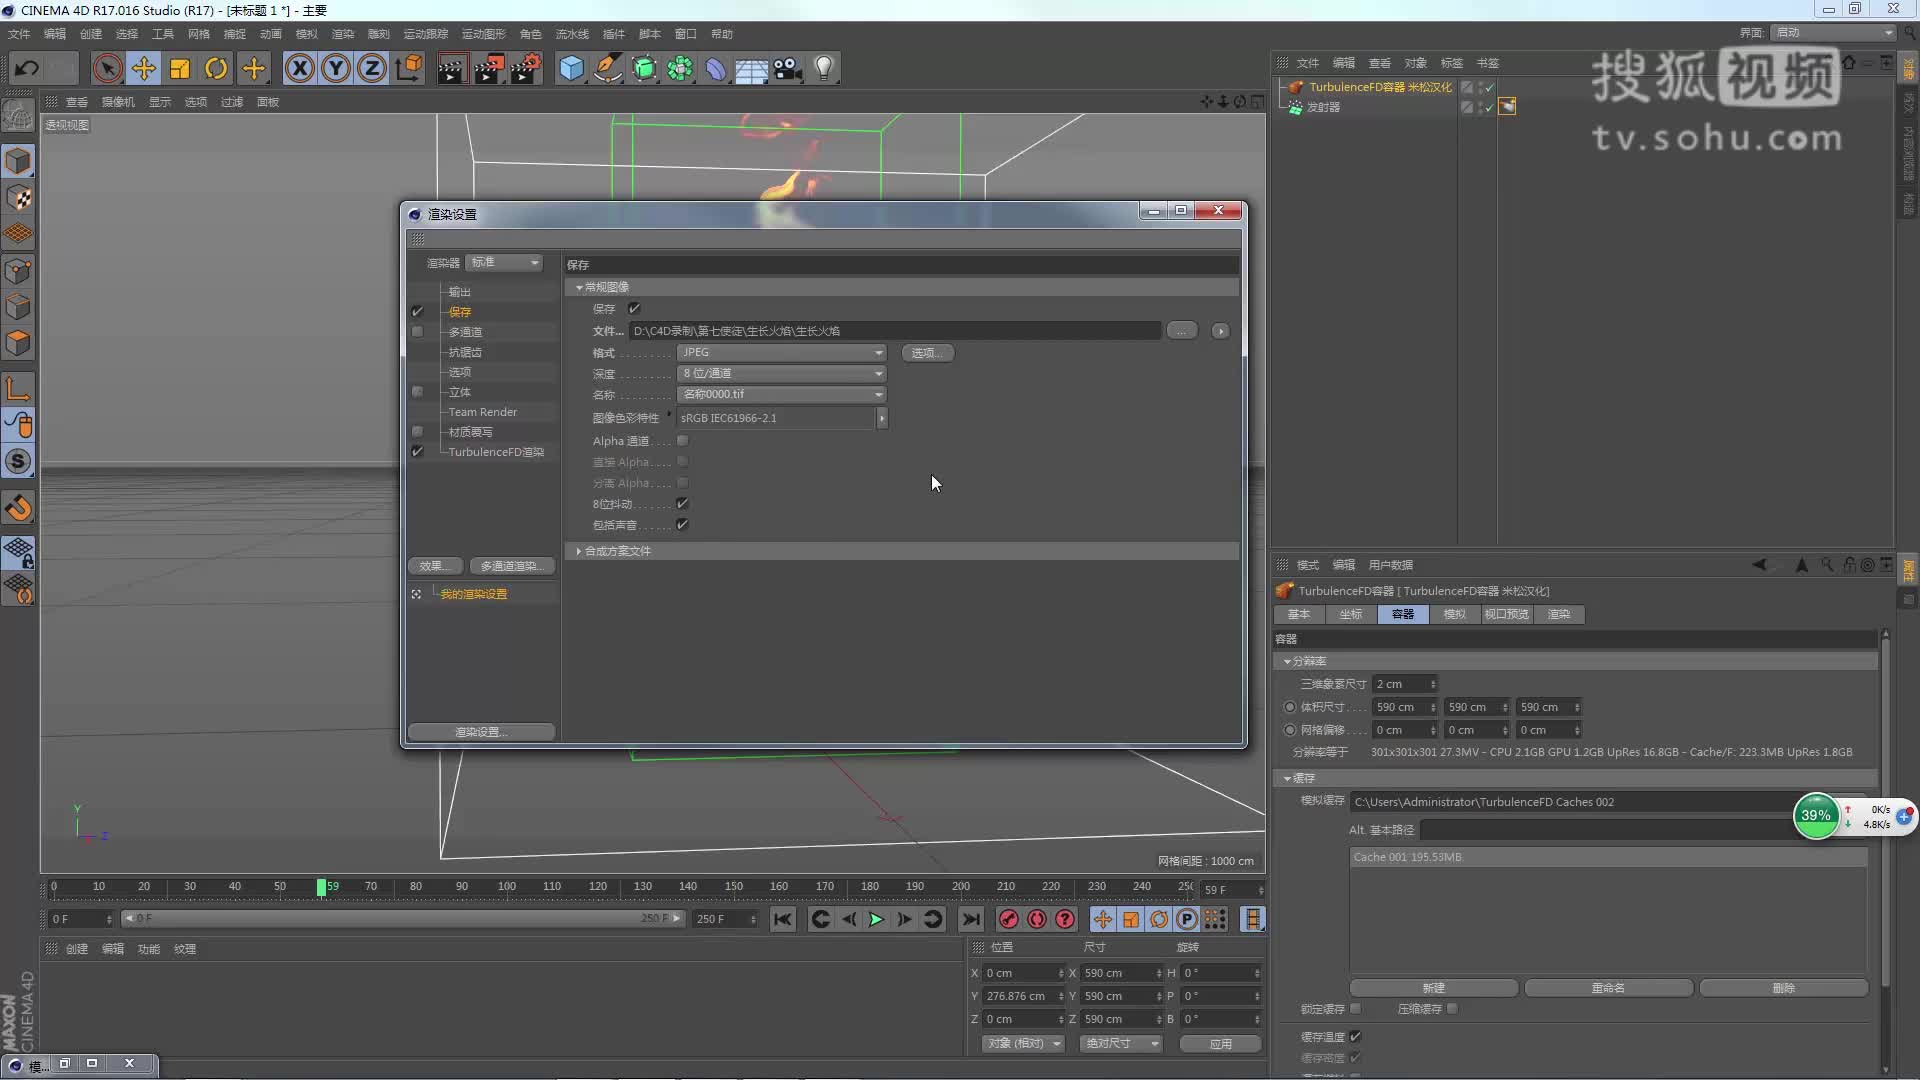Open Edit Render Settings icon
Image resolution: width=1920 pixels, height=1080 pixels.
tap(525, 68)
